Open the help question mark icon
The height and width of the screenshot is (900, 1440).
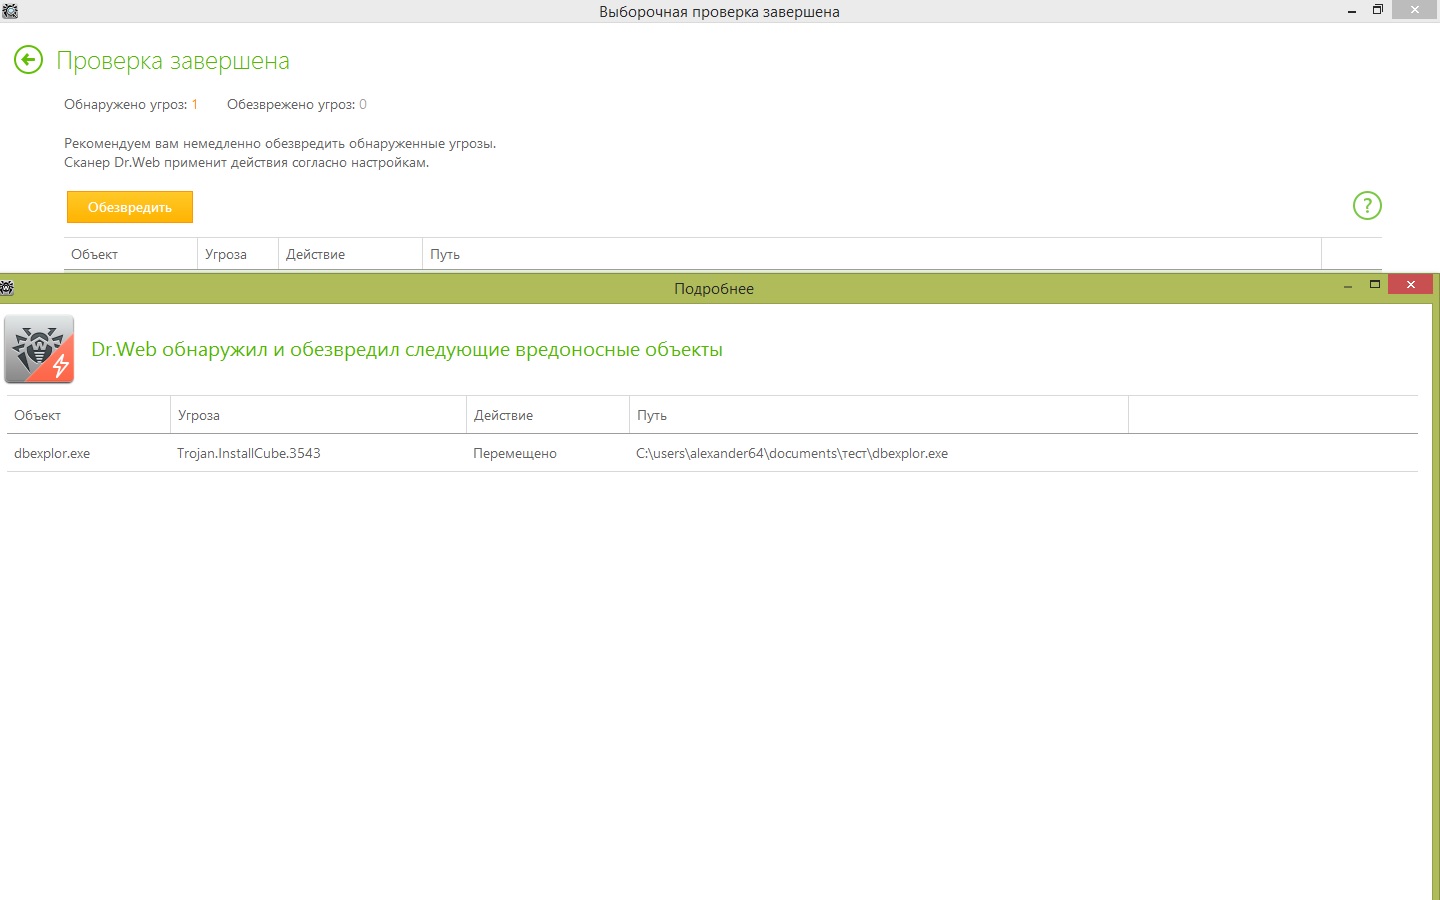(1367, 205)
